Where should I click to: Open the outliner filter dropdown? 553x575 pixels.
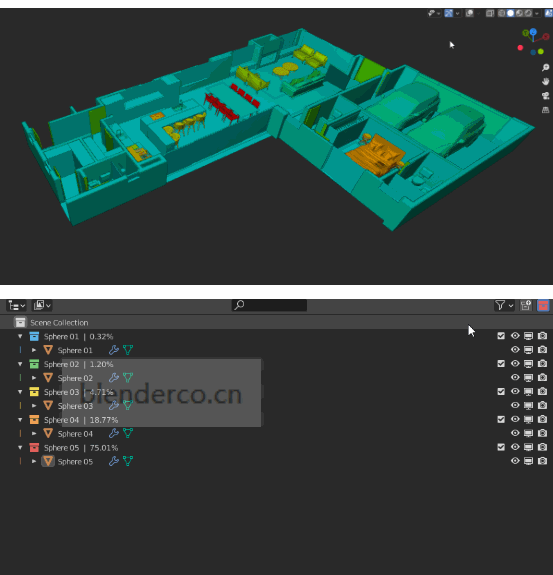tap(504, 305)
